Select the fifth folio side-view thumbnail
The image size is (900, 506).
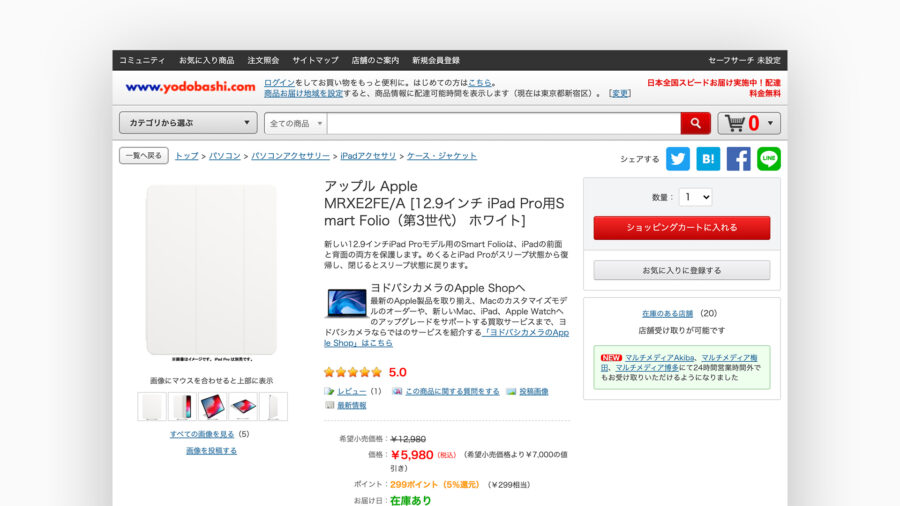273,407
